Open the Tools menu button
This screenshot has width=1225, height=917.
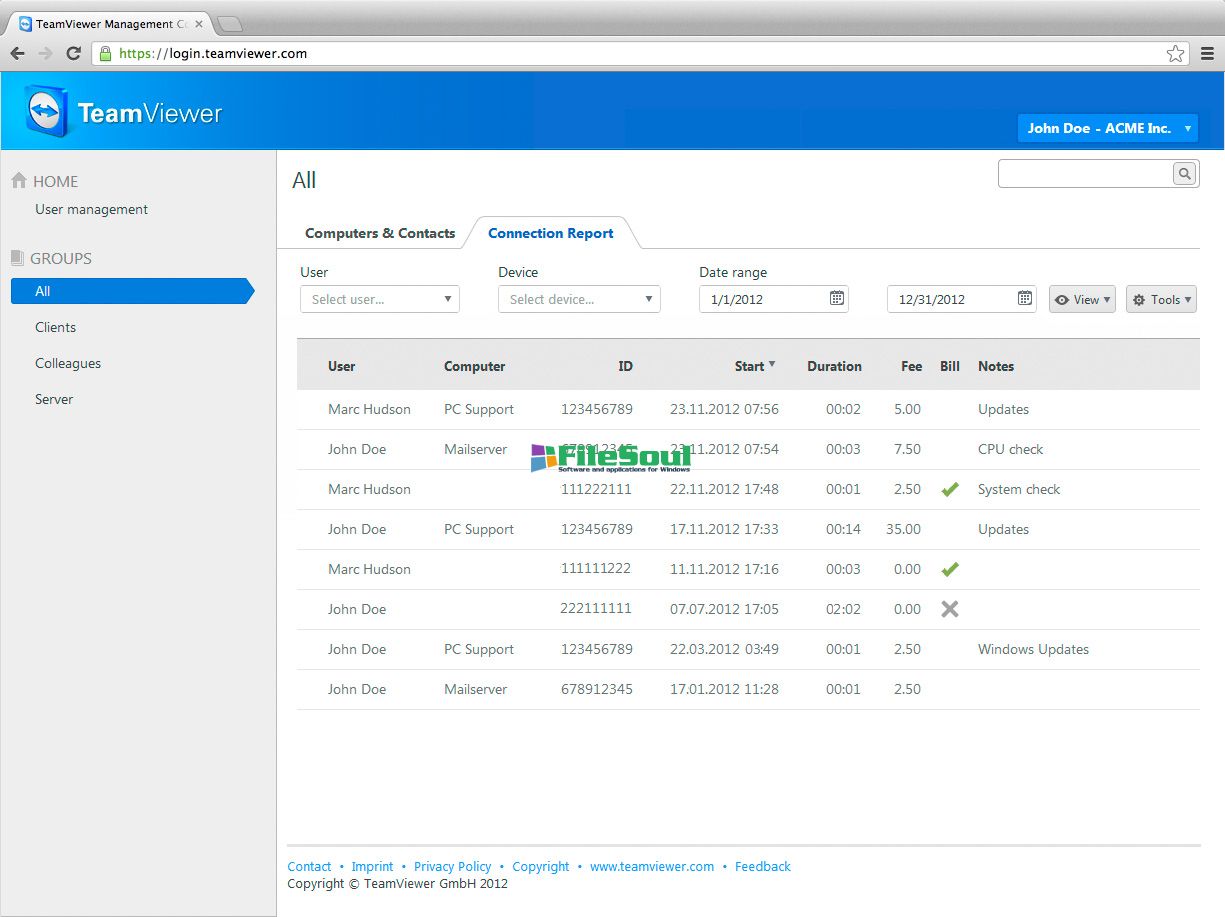(x=1161, y=299)
